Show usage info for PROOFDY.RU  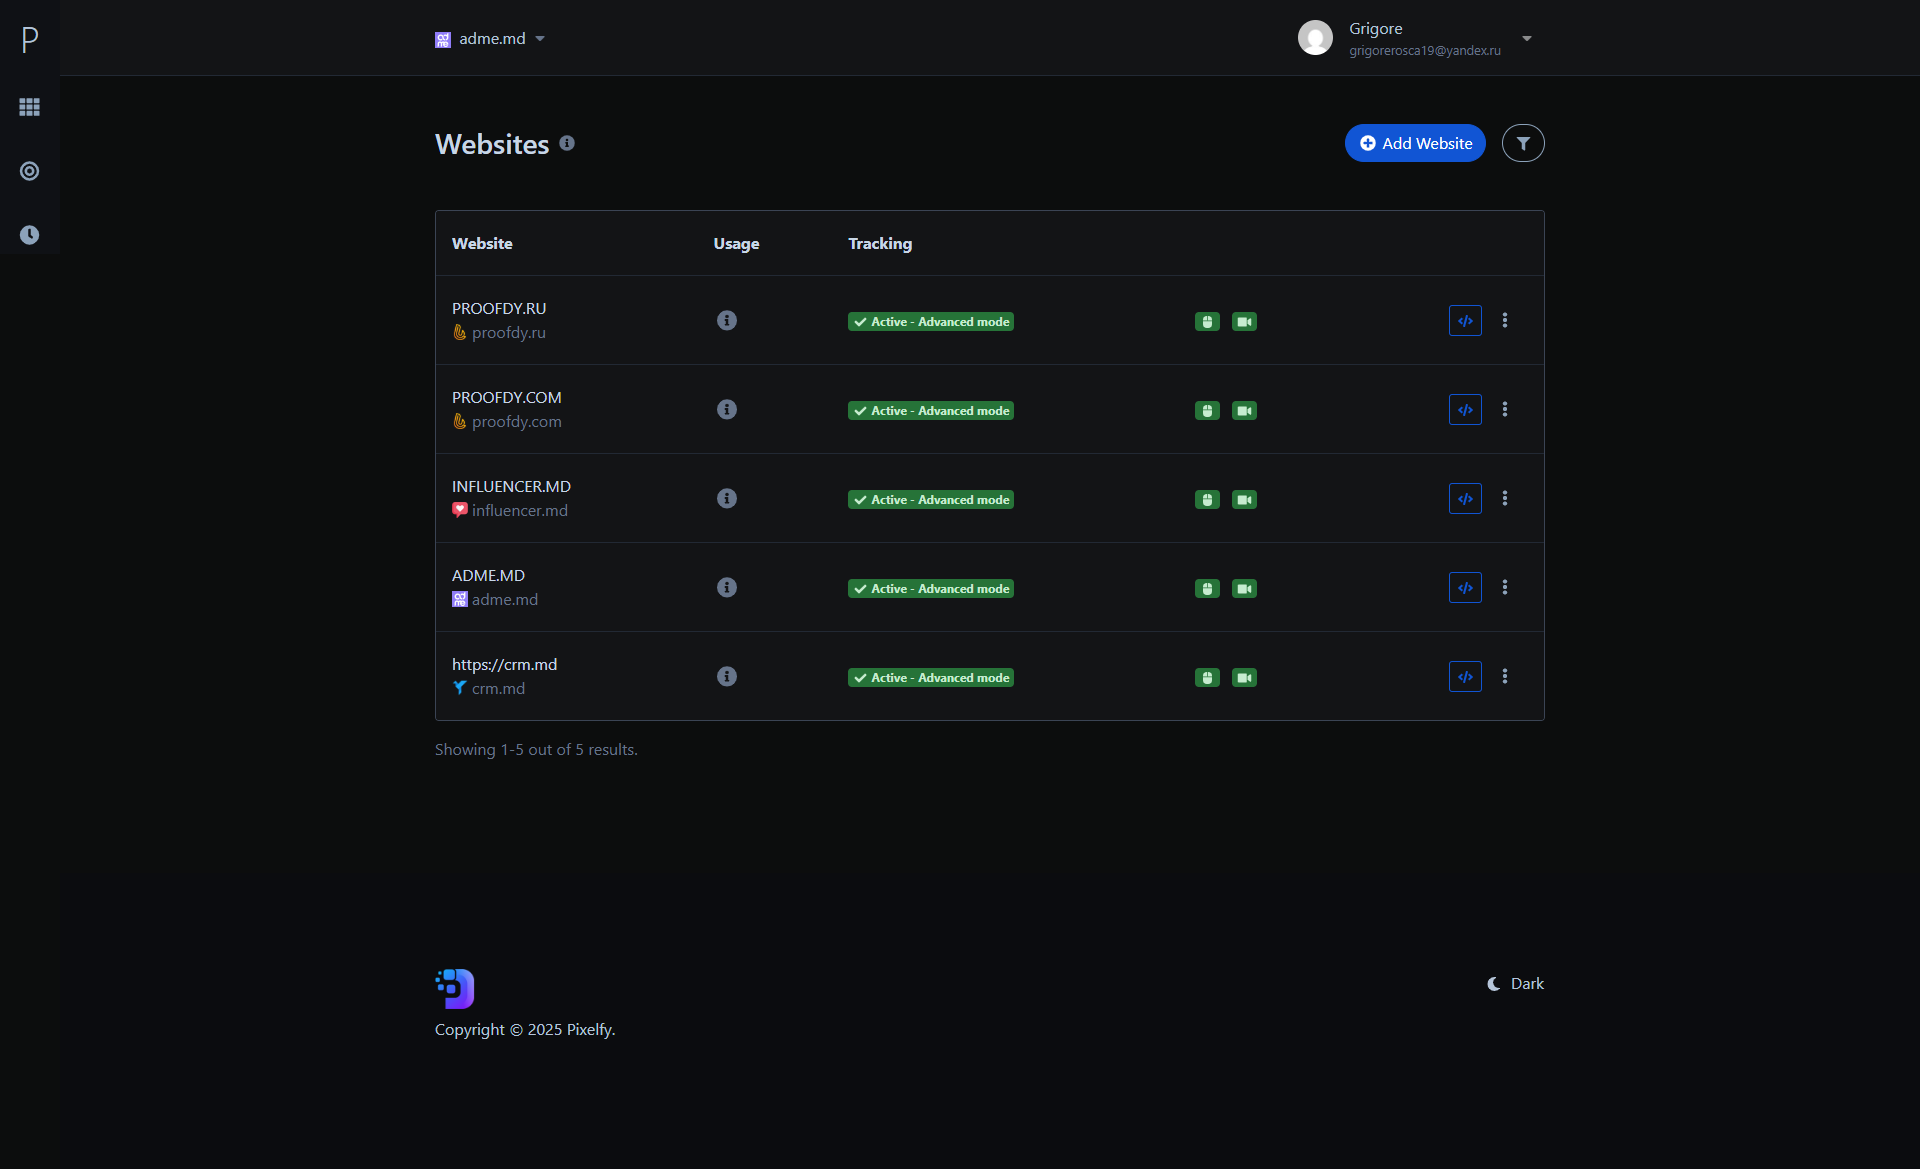[x=727, y=320]
